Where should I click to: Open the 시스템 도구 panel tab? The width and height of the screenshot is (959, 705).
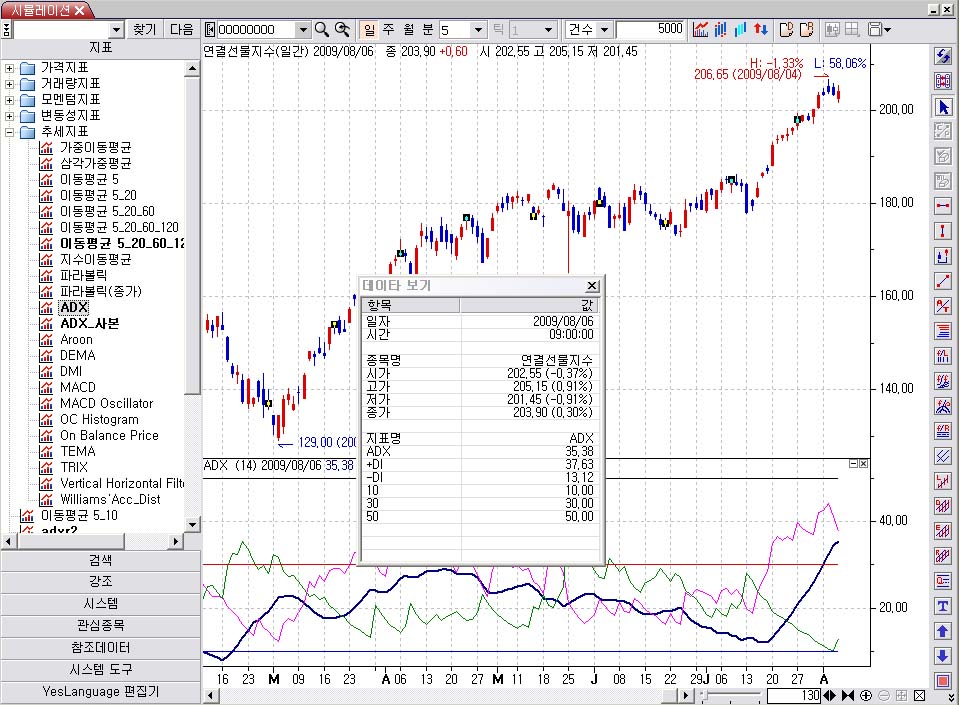[100, 669]
